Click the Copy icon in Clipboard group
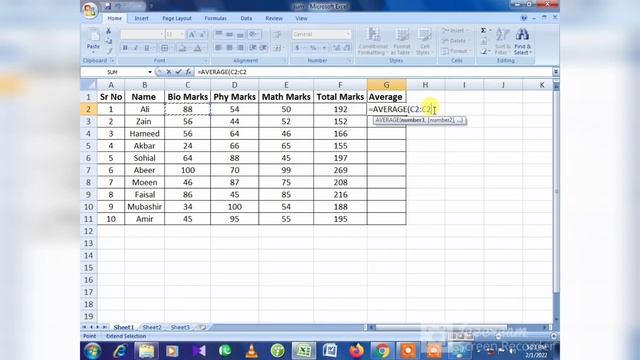The image size is (640, 360). click(x=109, y=41)
